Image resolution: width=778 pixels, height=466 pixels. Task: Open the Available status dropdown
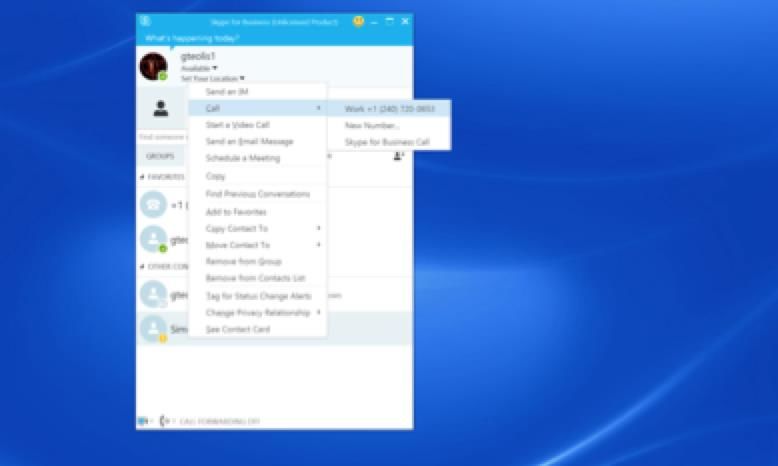click(x=199, y=68)
